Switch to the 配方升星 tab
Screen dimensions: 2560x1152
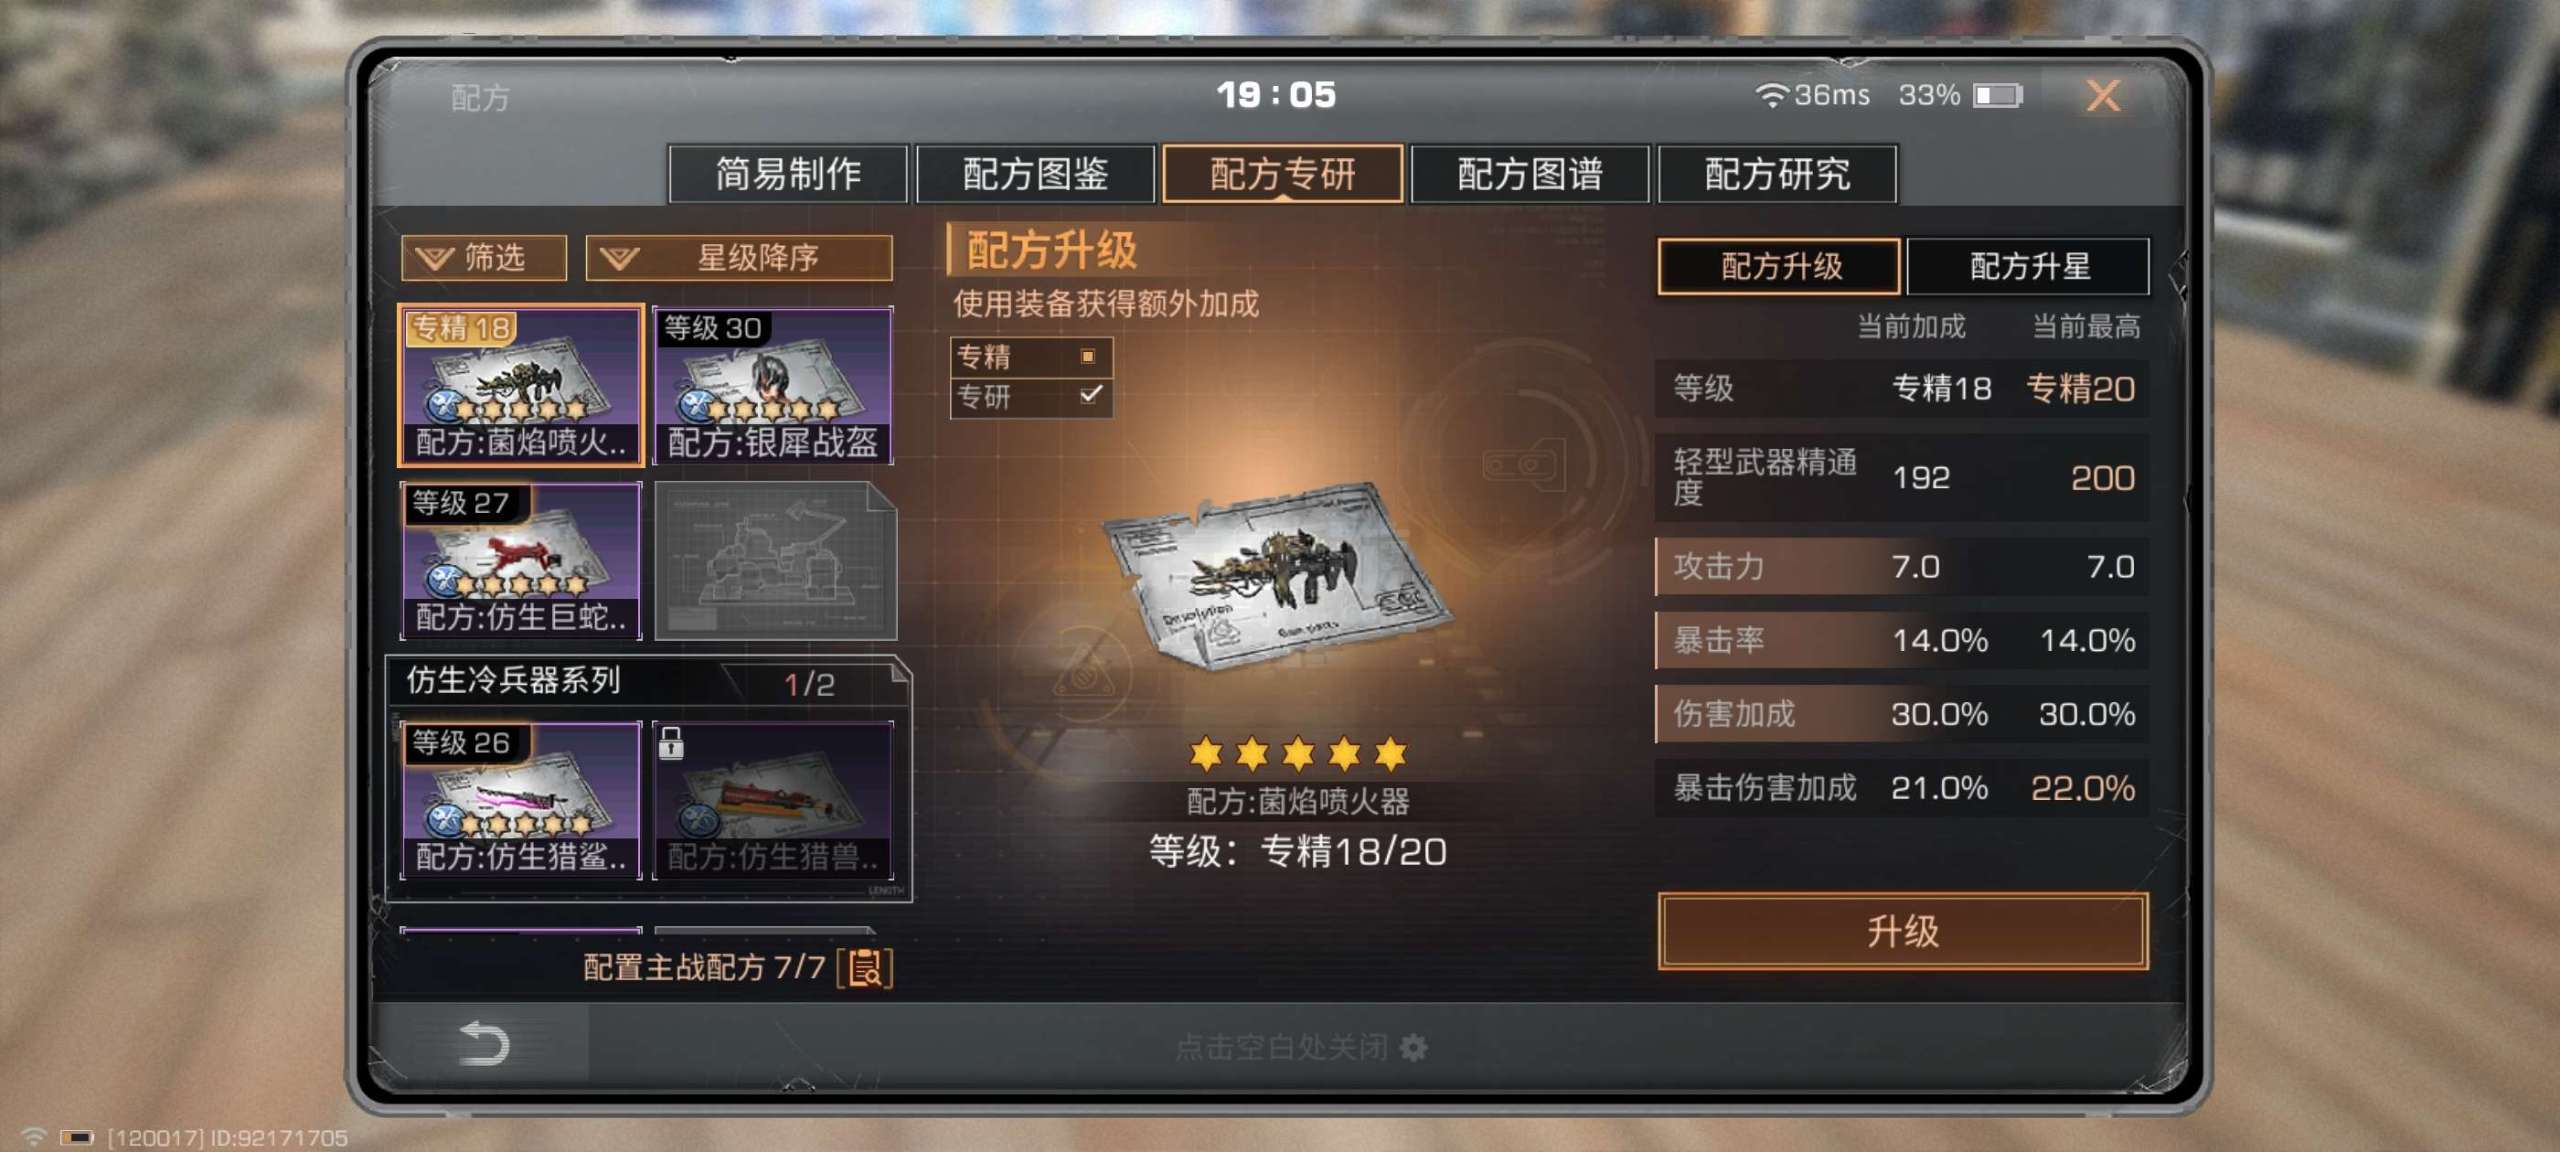coord(2028,266)
